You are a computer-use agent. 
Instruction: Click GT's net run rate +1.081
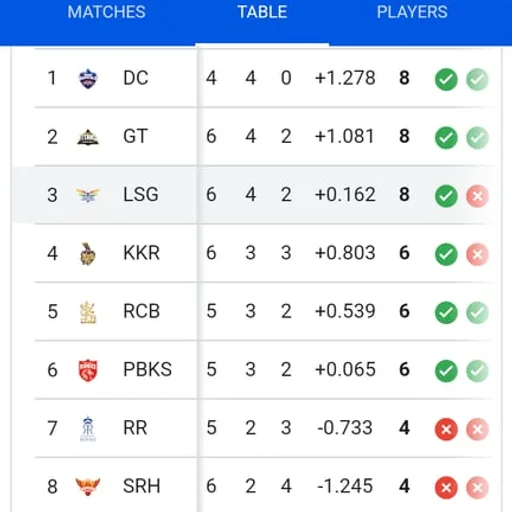coord(345,136)
